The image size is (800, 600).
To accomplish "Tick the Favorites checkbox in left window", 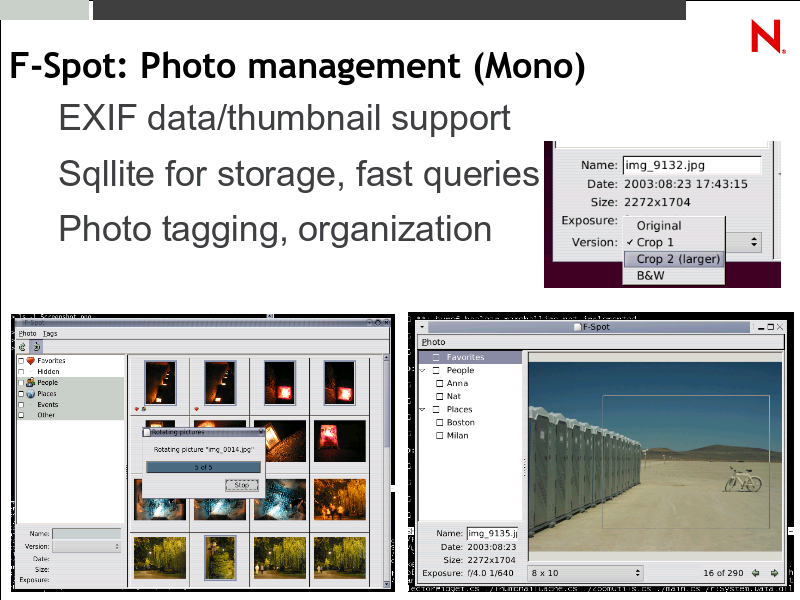I will [21, 361].
